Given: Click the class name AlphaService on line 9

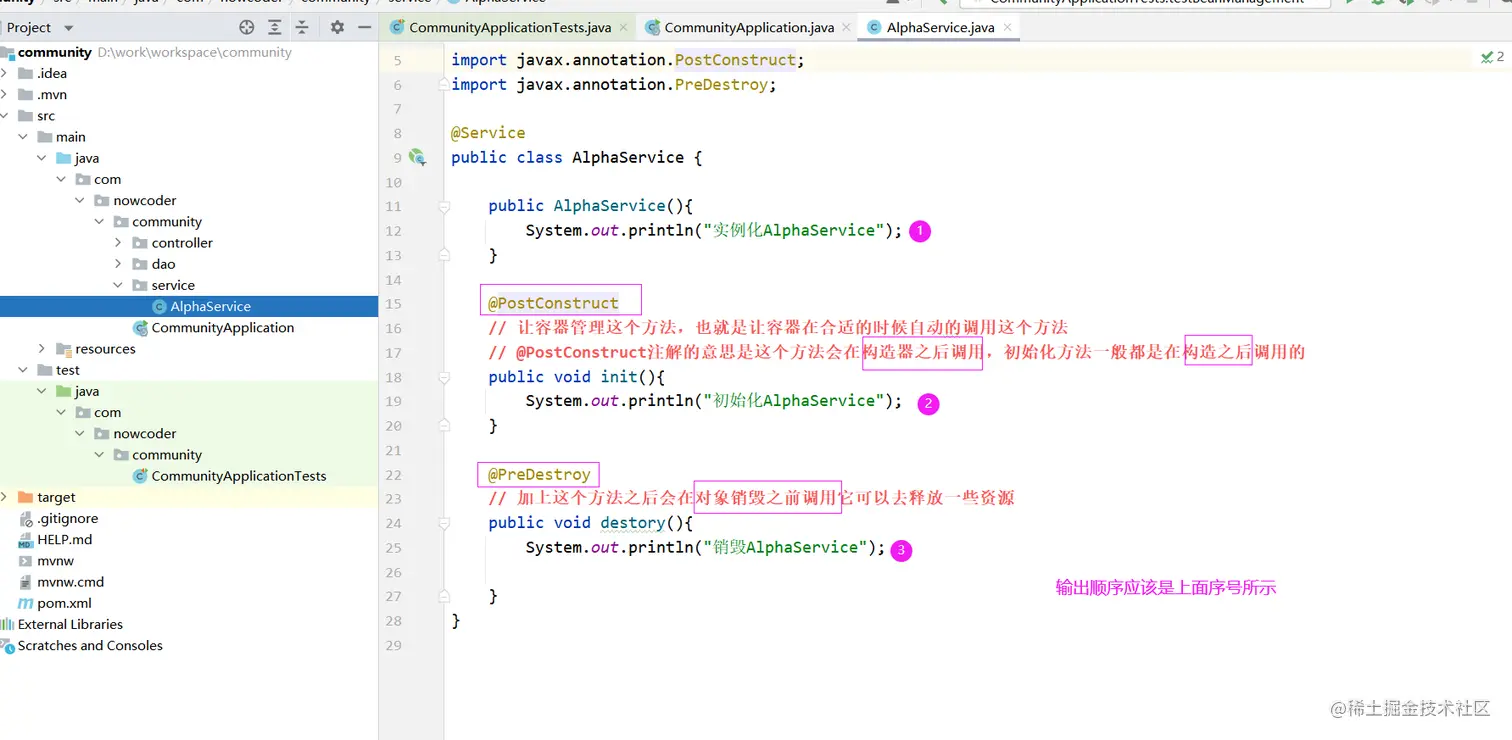Looking at the screenshot, I should pyautogui.click(x=628, y=157).
